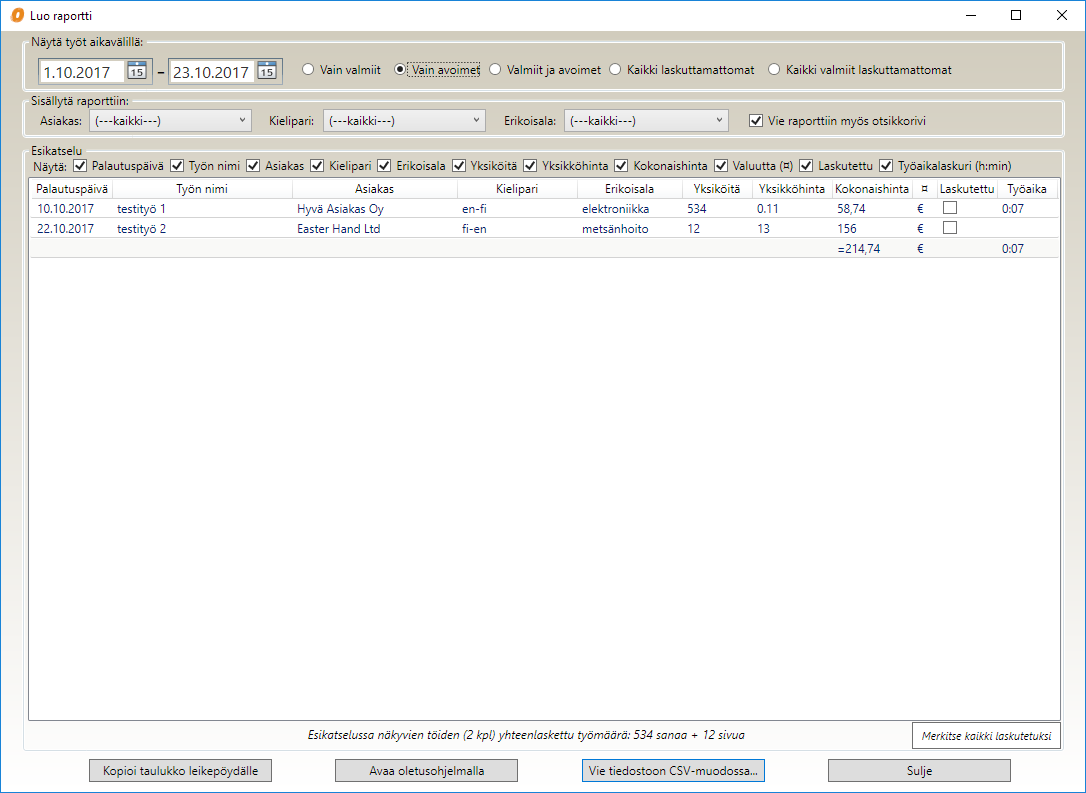Select the Easter Hand Ltd row
The height and width of the screenshot is (793, 1086).
[x=340, y=228]
